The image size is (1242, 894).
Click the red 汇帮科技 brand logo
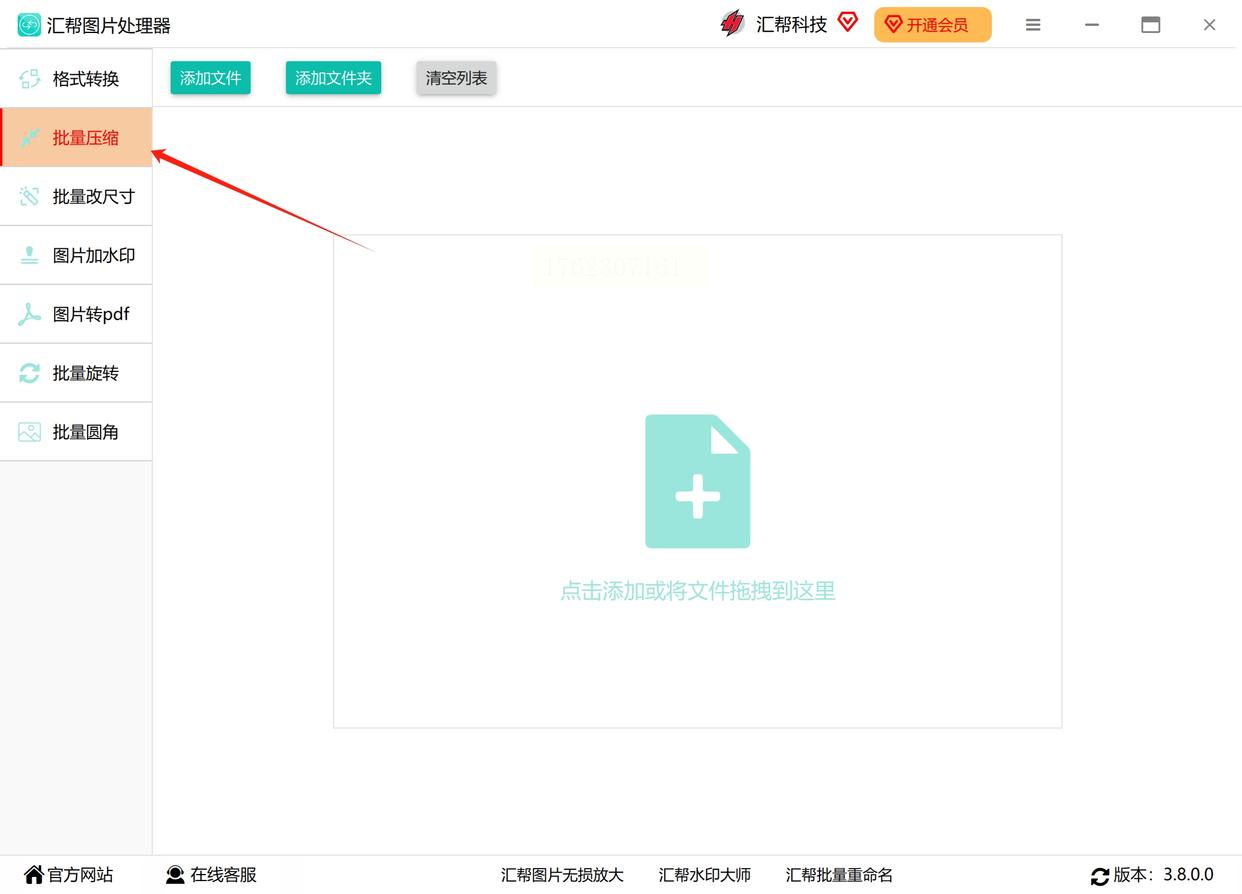point(733,24)
